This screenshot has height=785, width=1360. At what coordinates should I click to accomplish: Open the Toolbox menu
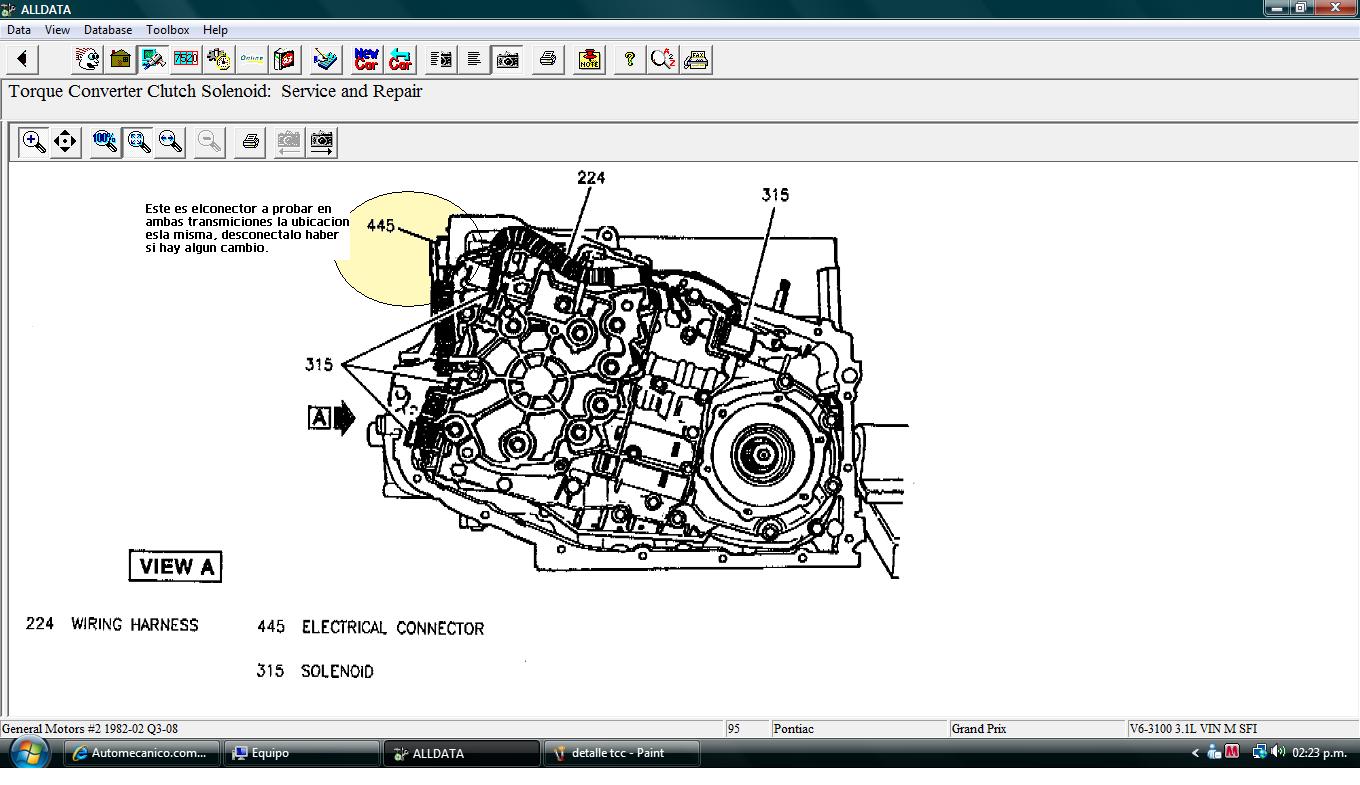click(x=168, y=30)
